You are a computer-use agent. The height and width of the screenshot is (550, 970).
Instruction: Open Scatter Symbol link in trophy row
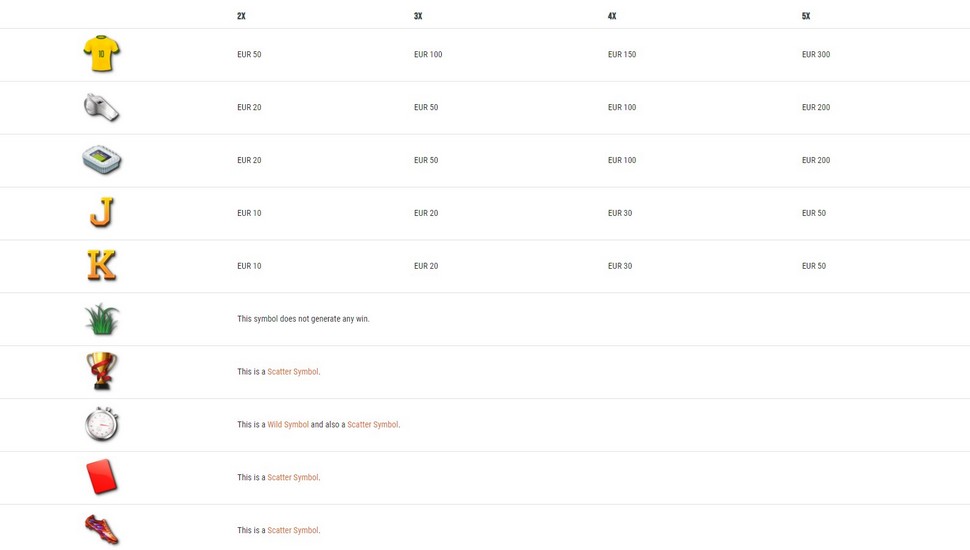click(x=293, y=372)
